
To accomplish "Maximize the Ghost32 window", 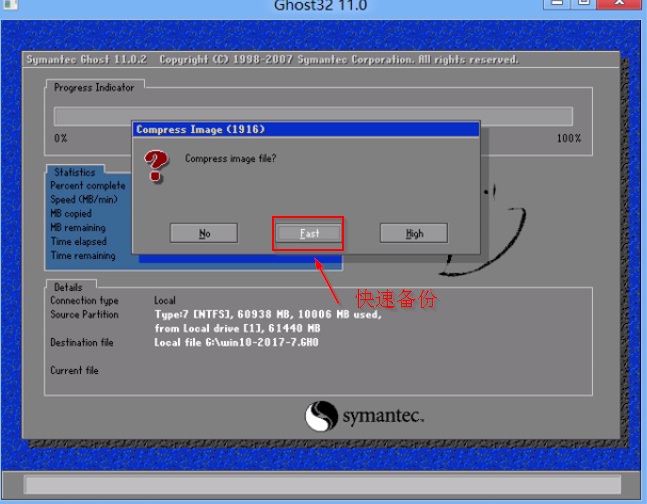I will click(583, 3).
